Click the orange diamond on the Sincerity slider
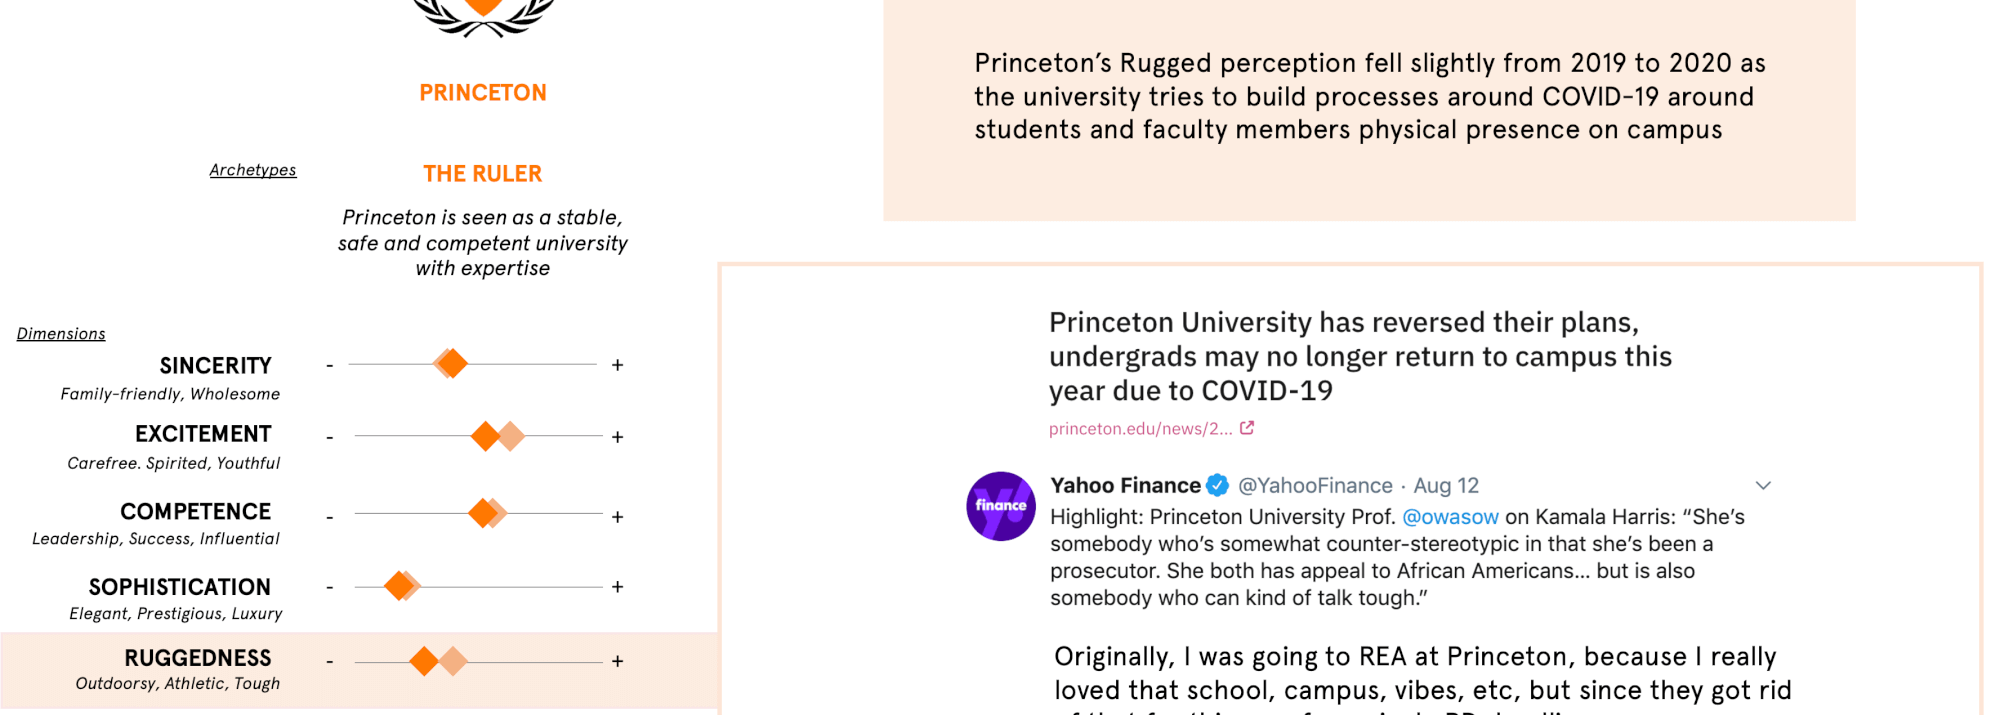 452,364
